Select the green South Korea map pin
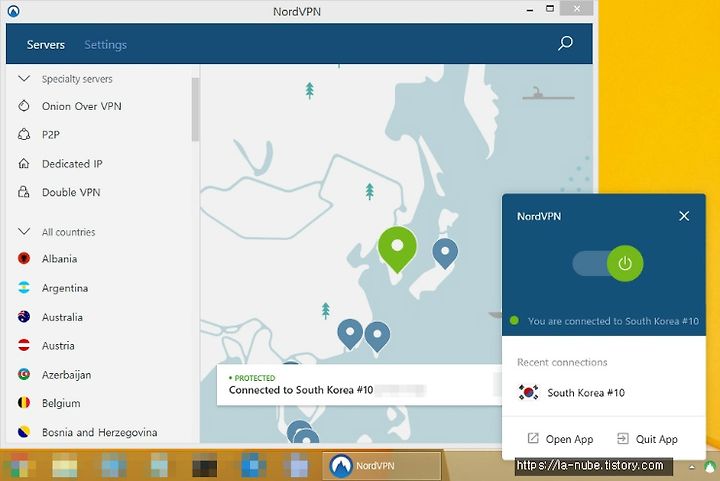This screenshot has height=481, width=720. [397, 248]
